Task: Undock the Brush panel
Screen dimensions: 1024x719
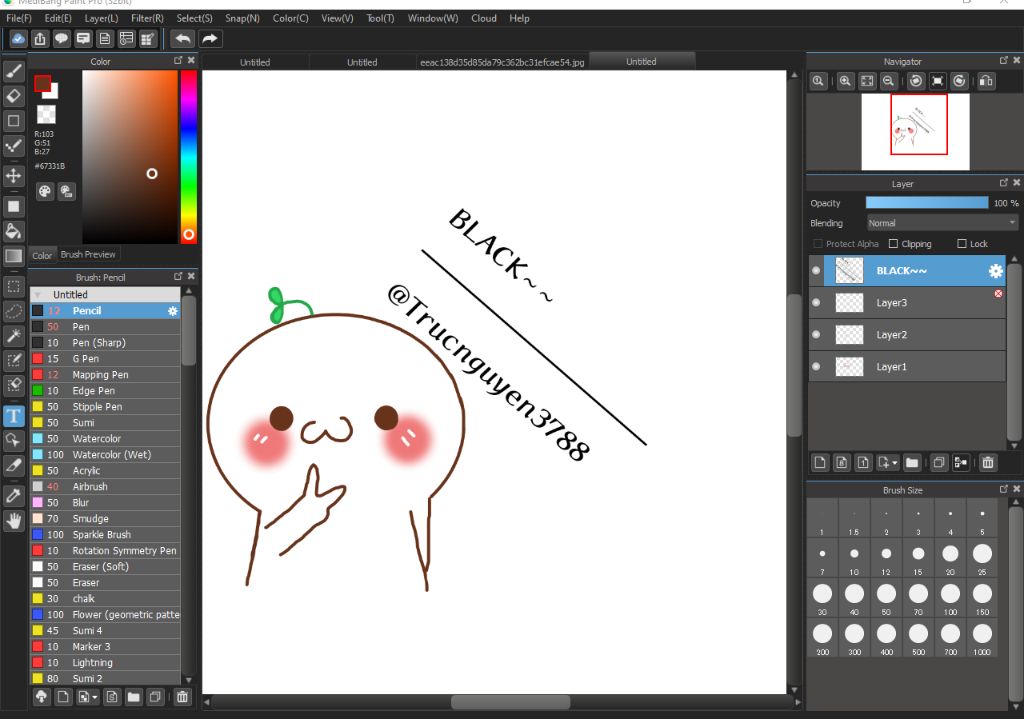Action: pos(178,276)
